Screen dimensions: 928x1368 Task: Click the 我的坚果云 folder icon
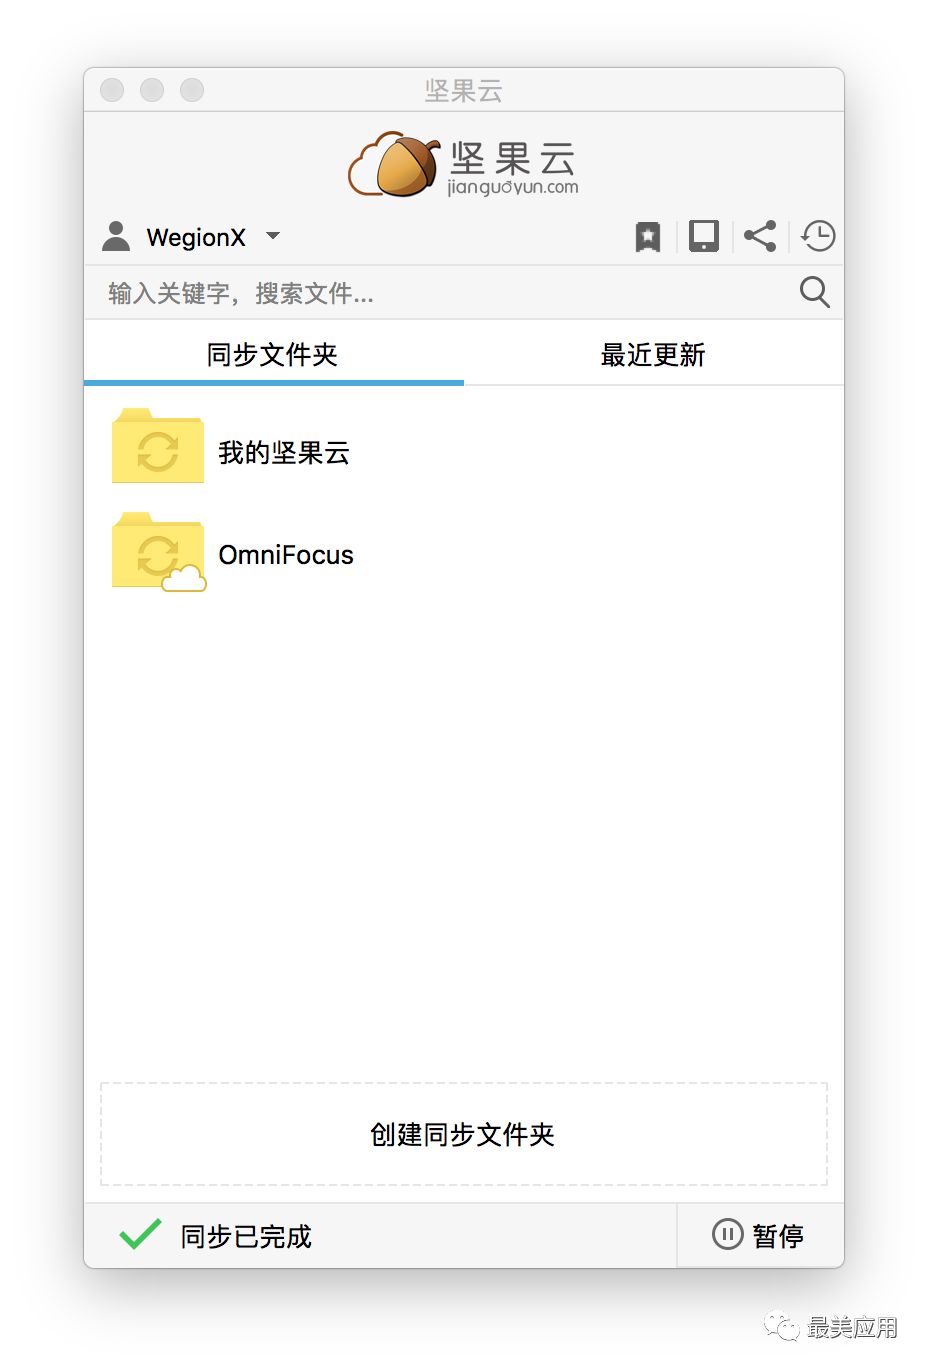point(158,447)
